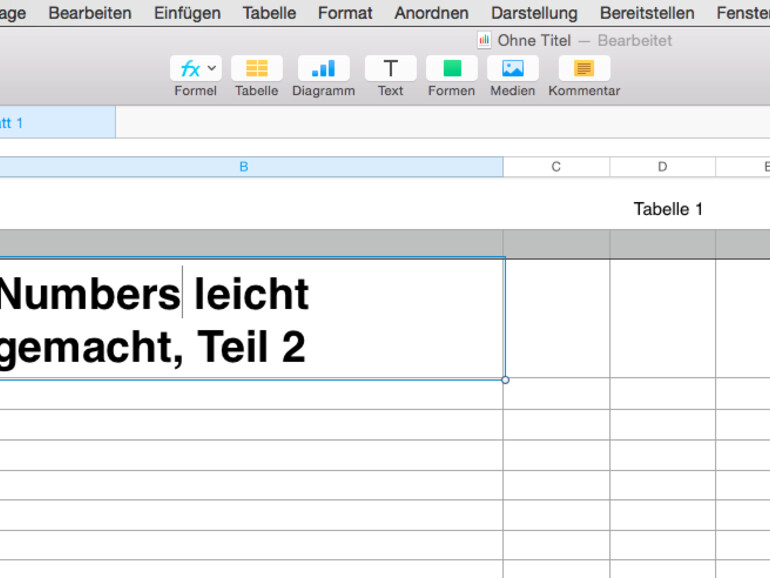The height and width of the screenshot is (578, 770).
Task: Select header cell in column D
Action: 663,244
